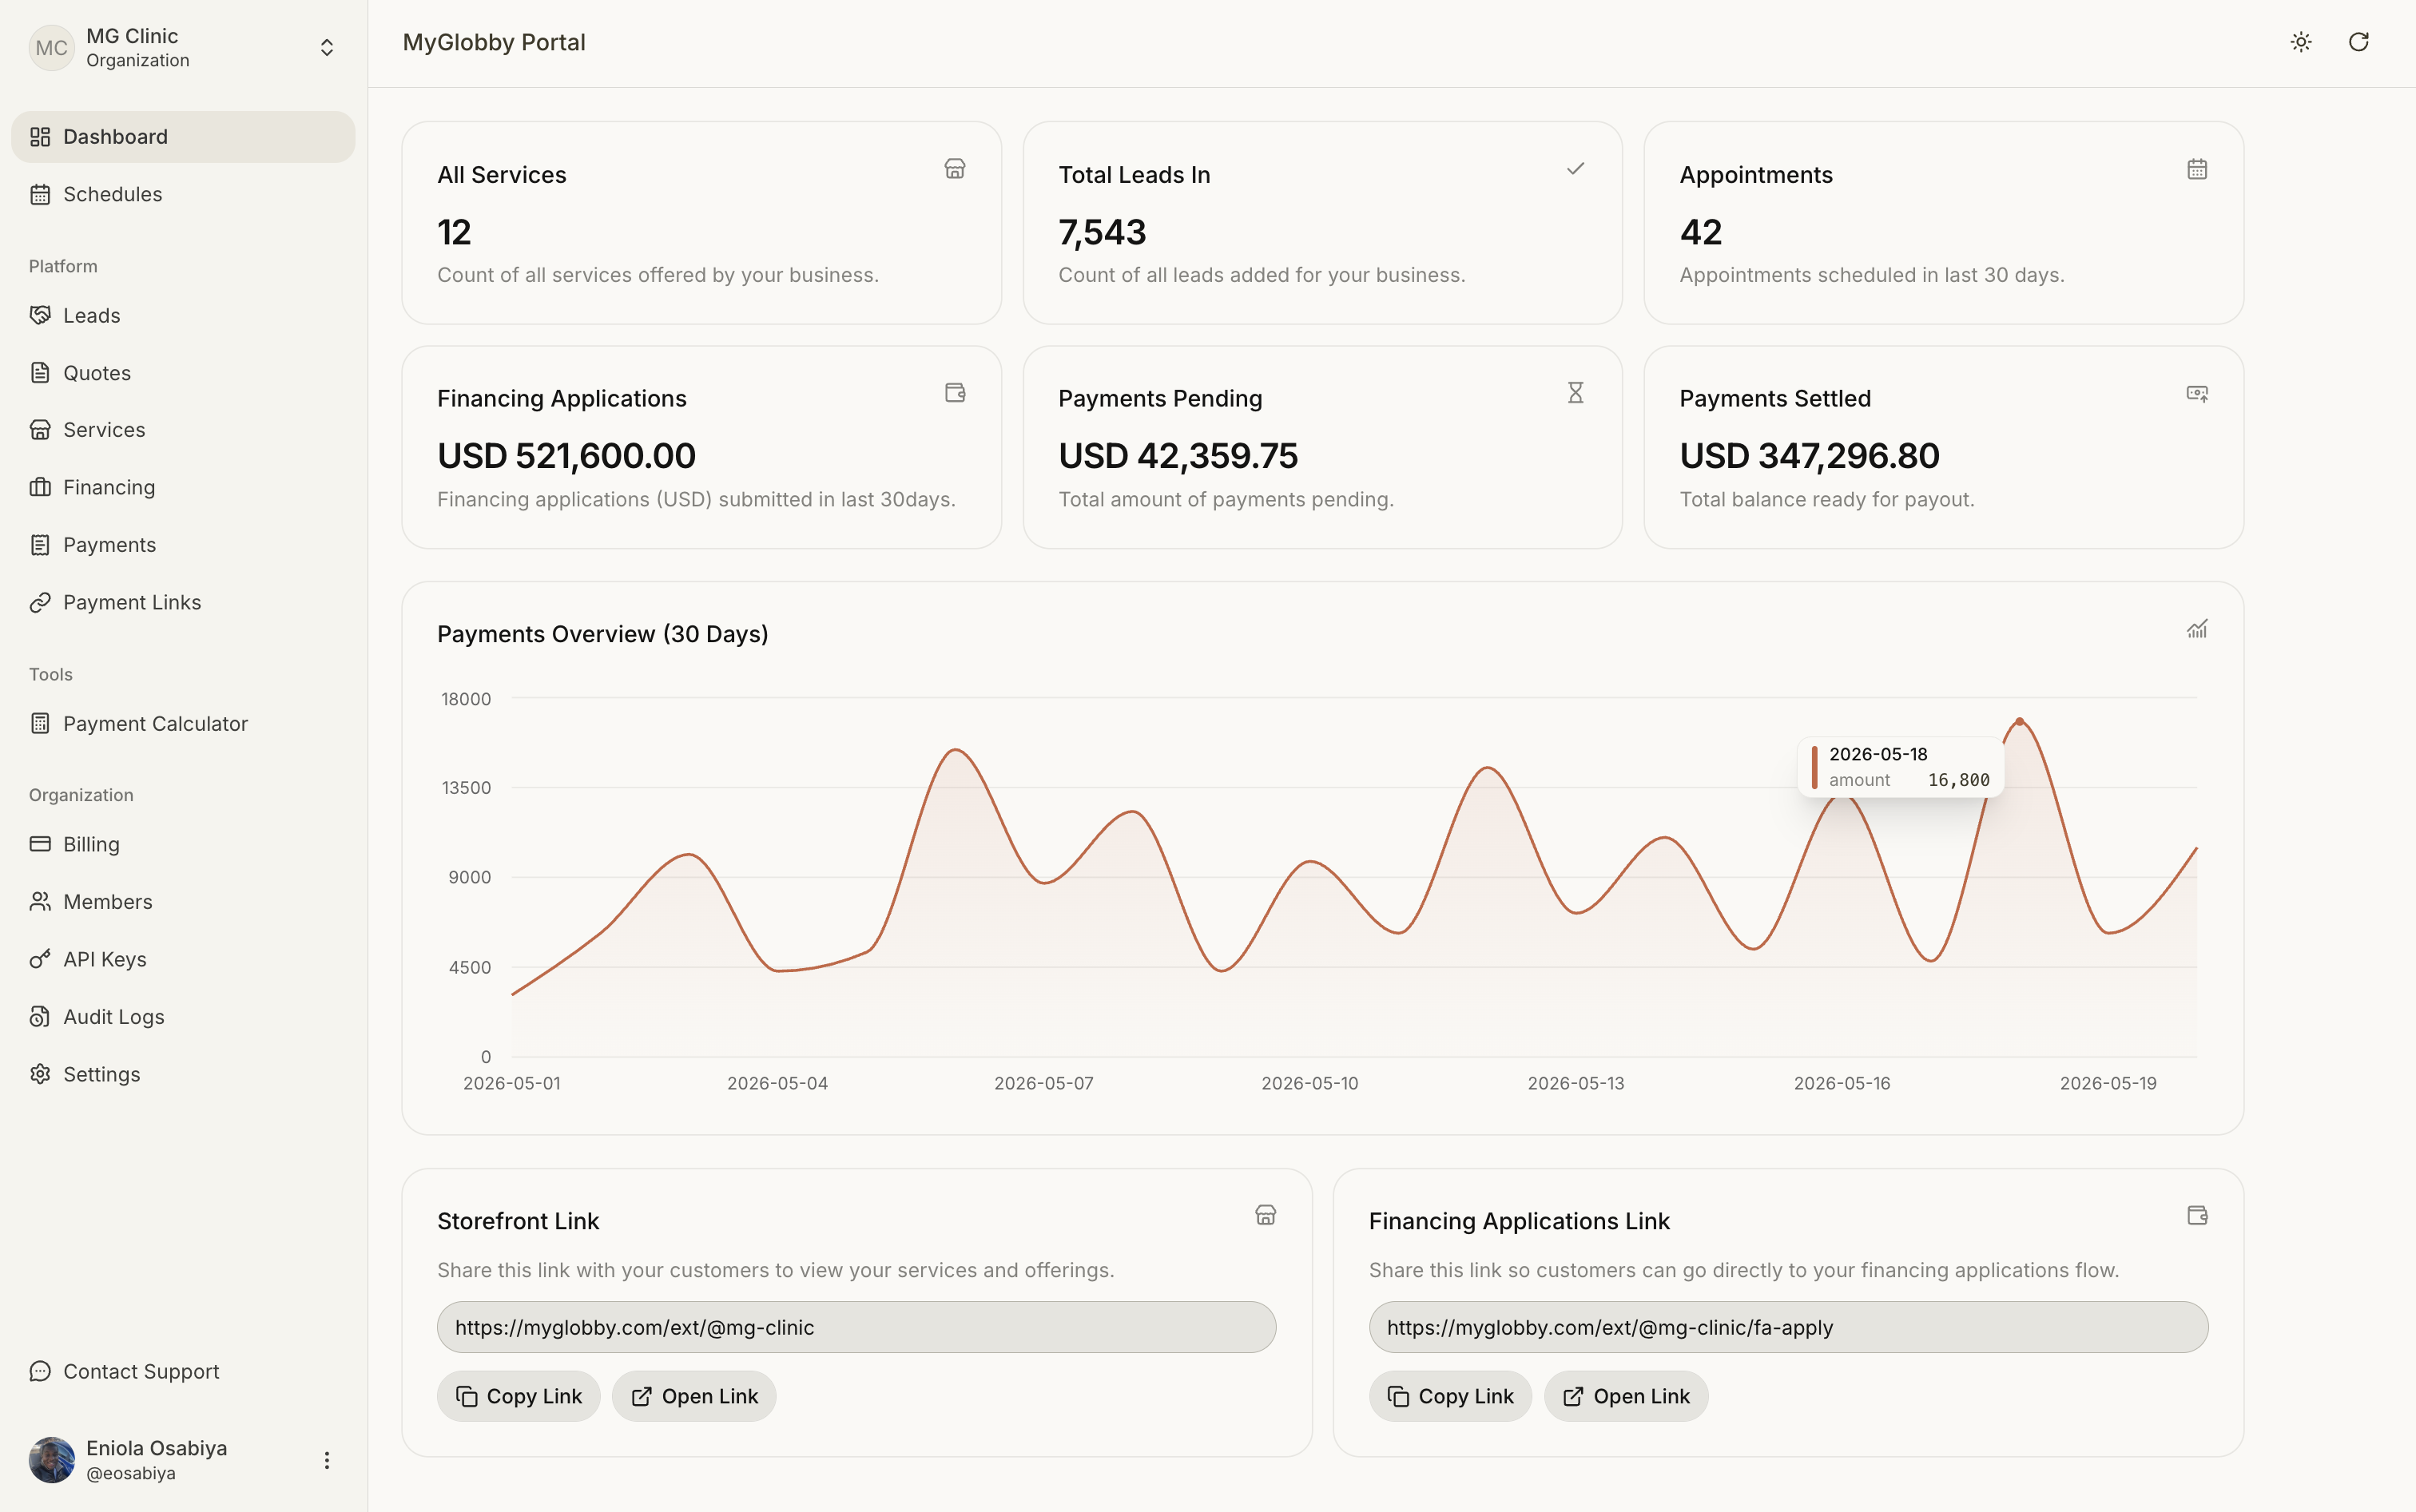This screenshot has height=1512, width=2416.
Task: Click the refresh icon in header
Action: [2358, 42]
